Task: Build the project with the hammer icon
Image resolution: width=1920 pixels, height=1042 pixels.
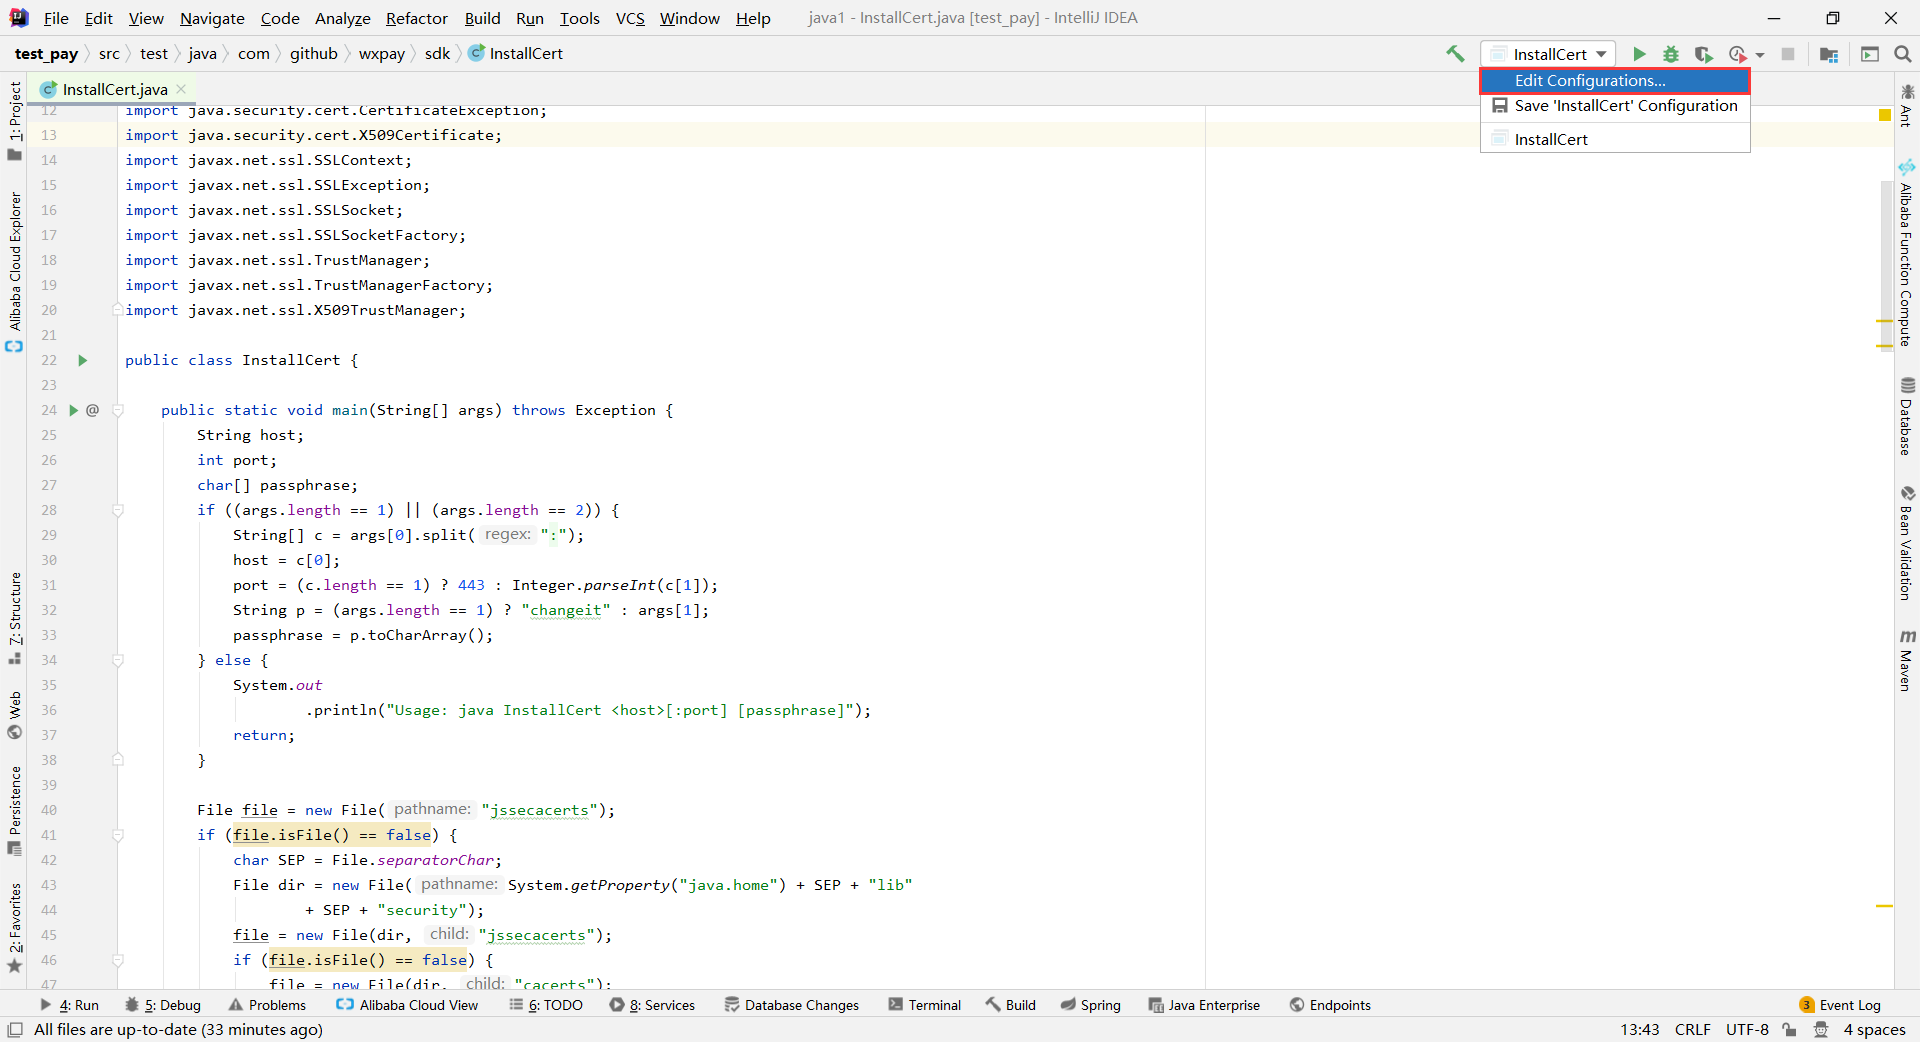Action: [1456, 54]
